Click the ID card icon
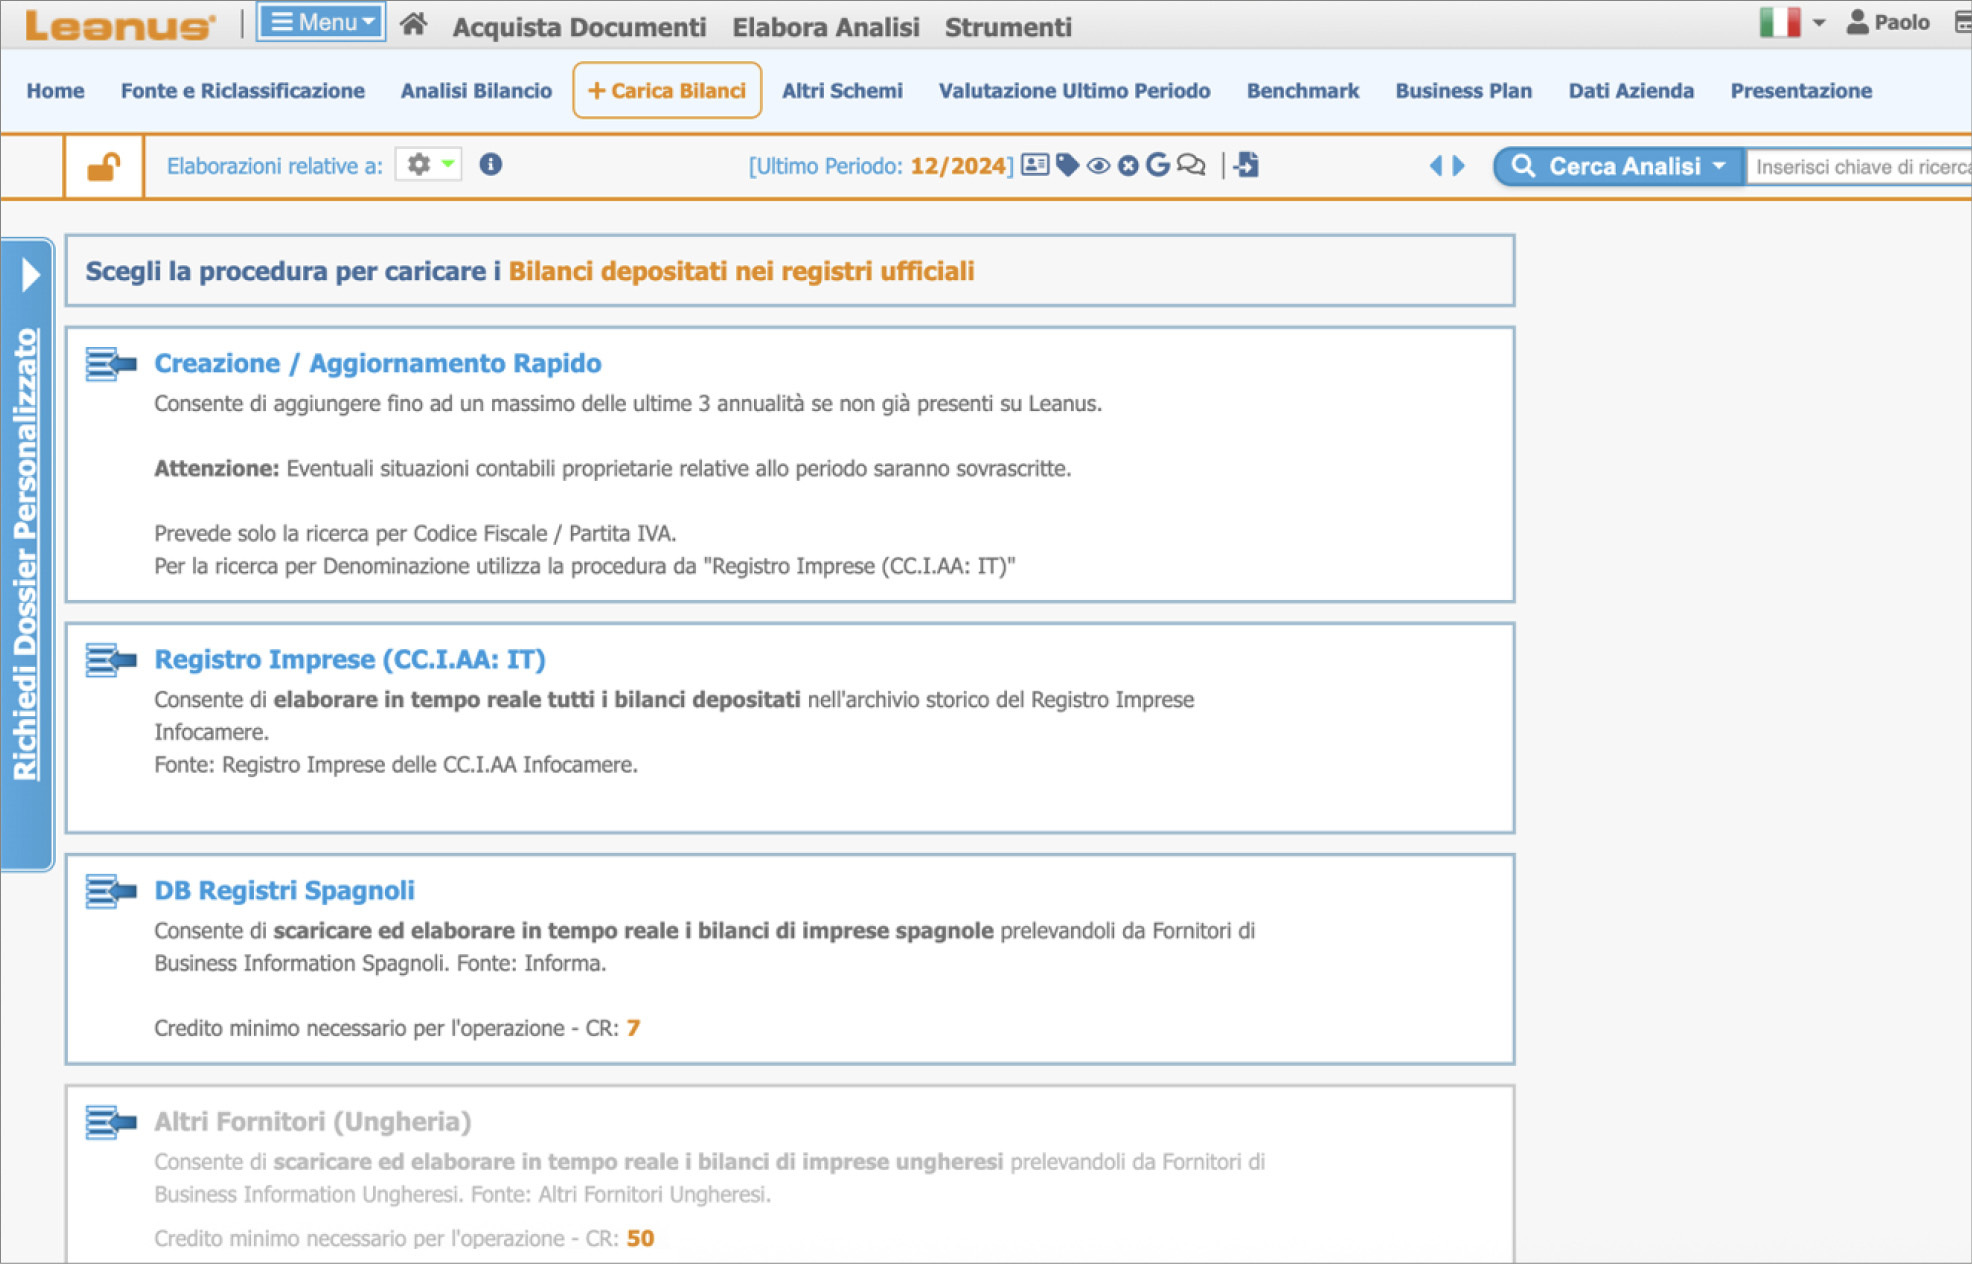The height and width of the screenshot is (1264, 1972). point(1035,165)
